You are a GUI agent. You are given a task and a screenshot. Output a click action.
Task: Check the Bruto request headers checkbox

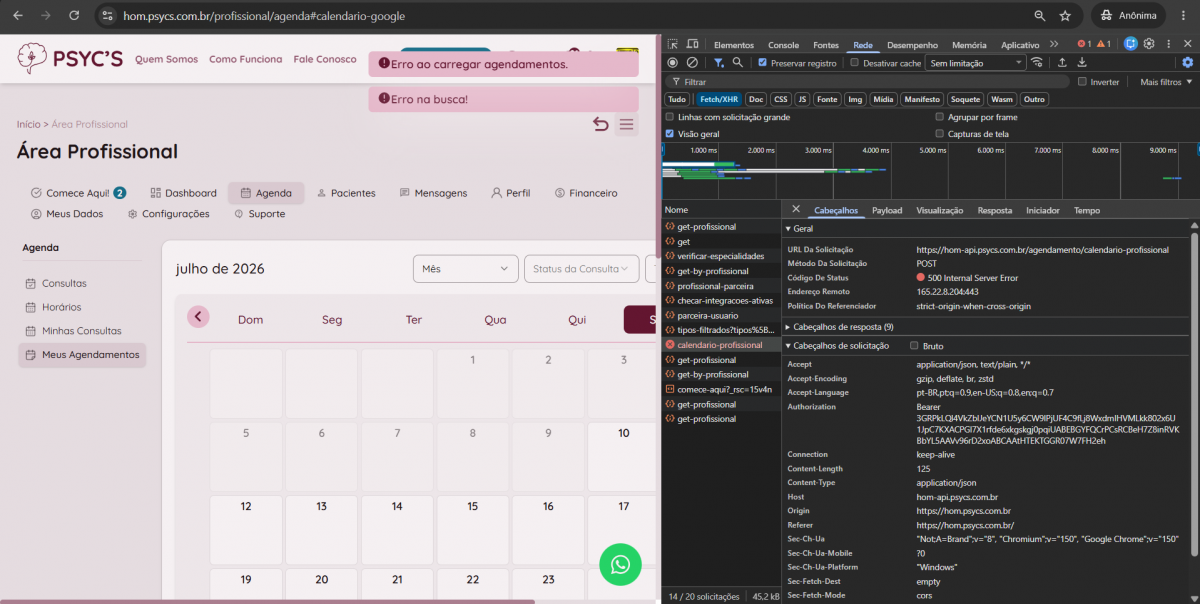tap(914, 345)
